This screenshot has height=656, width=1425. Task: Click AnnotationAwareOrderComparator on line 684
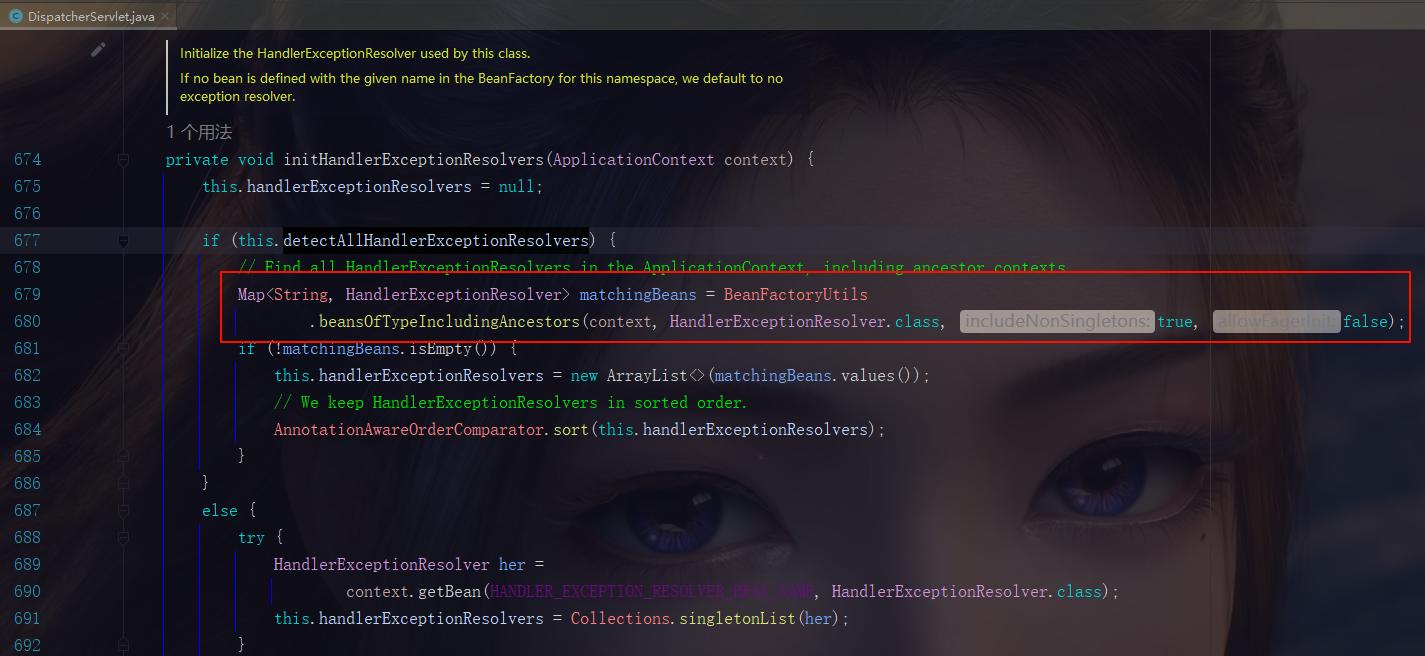(409, 429)
